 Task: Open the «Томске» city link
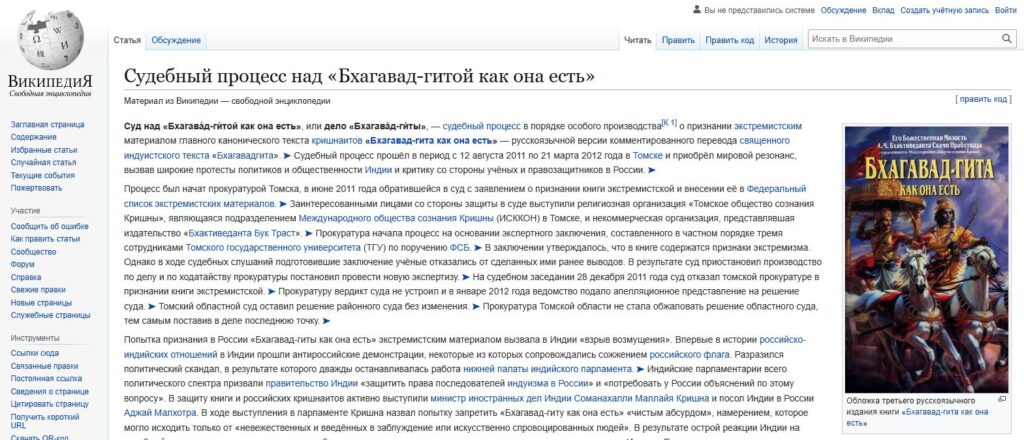pos(648,155)
